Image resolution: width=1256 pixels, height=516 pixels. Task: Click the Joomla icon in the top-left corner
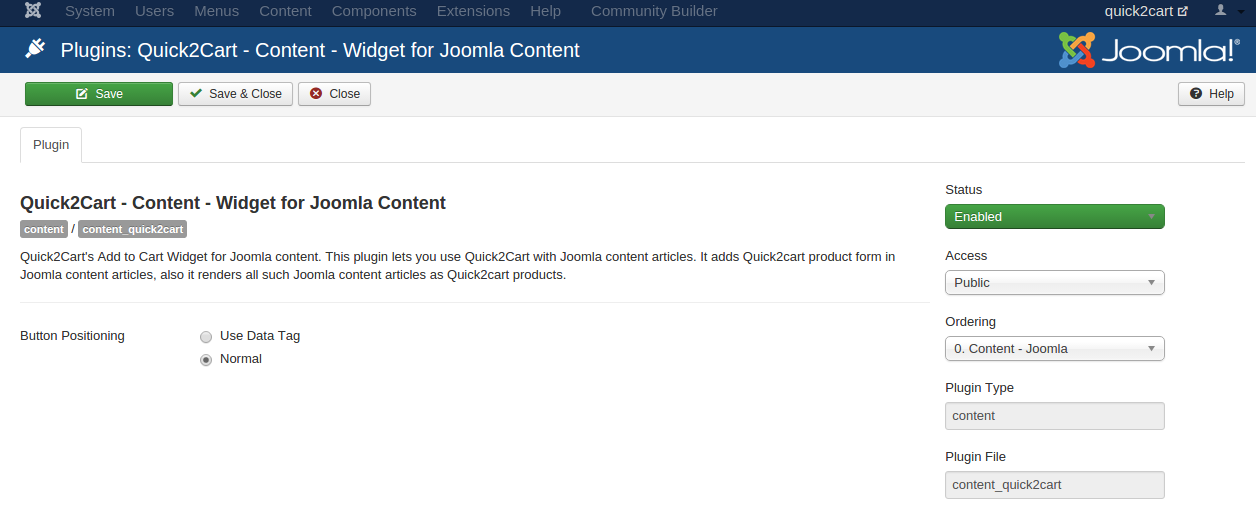(33, 11)
